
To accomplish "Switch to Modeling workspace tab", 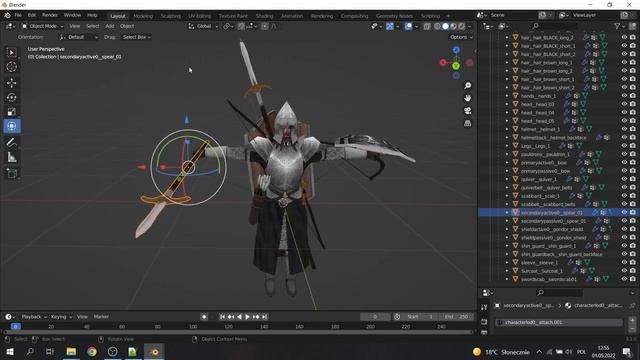I will (143, 16).
